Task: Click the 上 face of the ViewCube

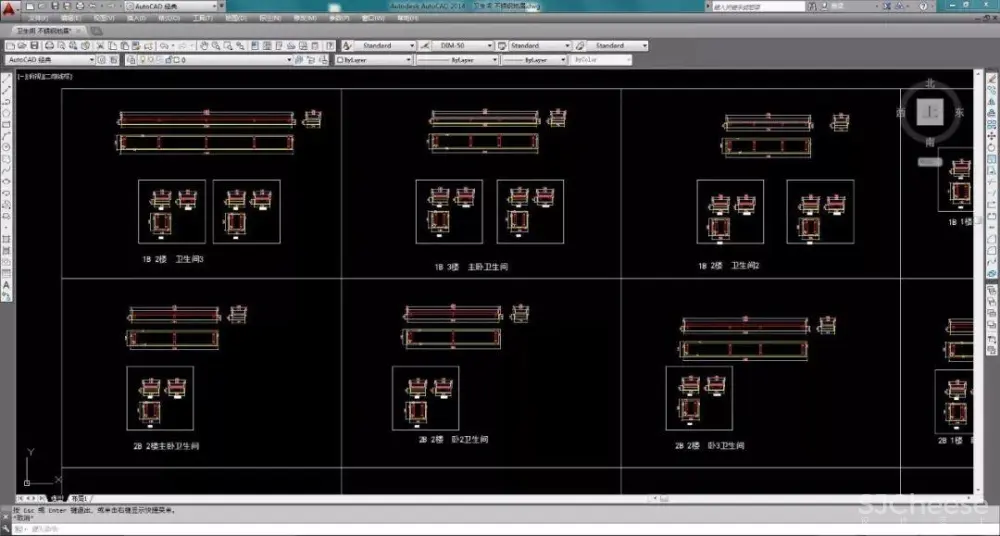Action: (x=930, y=112)
